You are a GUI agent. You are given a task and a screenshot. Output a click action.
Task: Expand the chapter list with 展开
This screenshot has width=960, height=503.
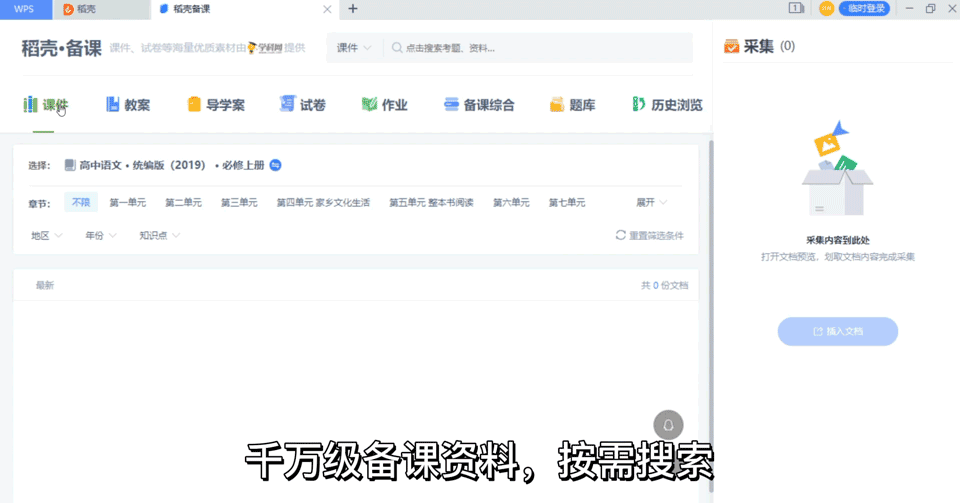(x=651, y=203)
